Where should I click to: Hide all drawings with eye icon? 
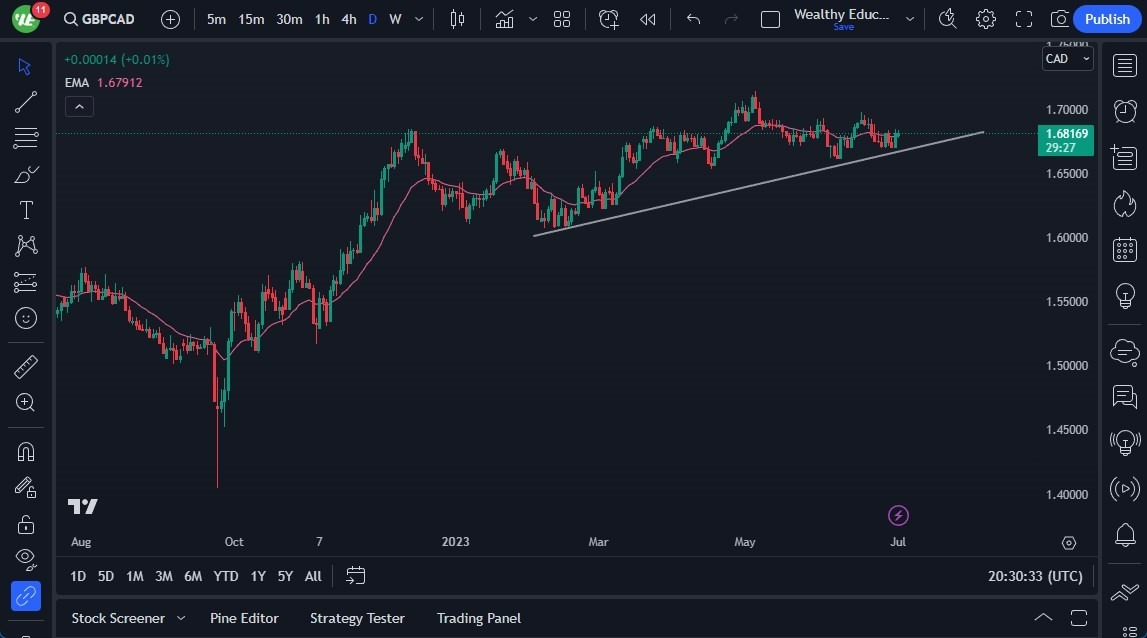point(26,558)
